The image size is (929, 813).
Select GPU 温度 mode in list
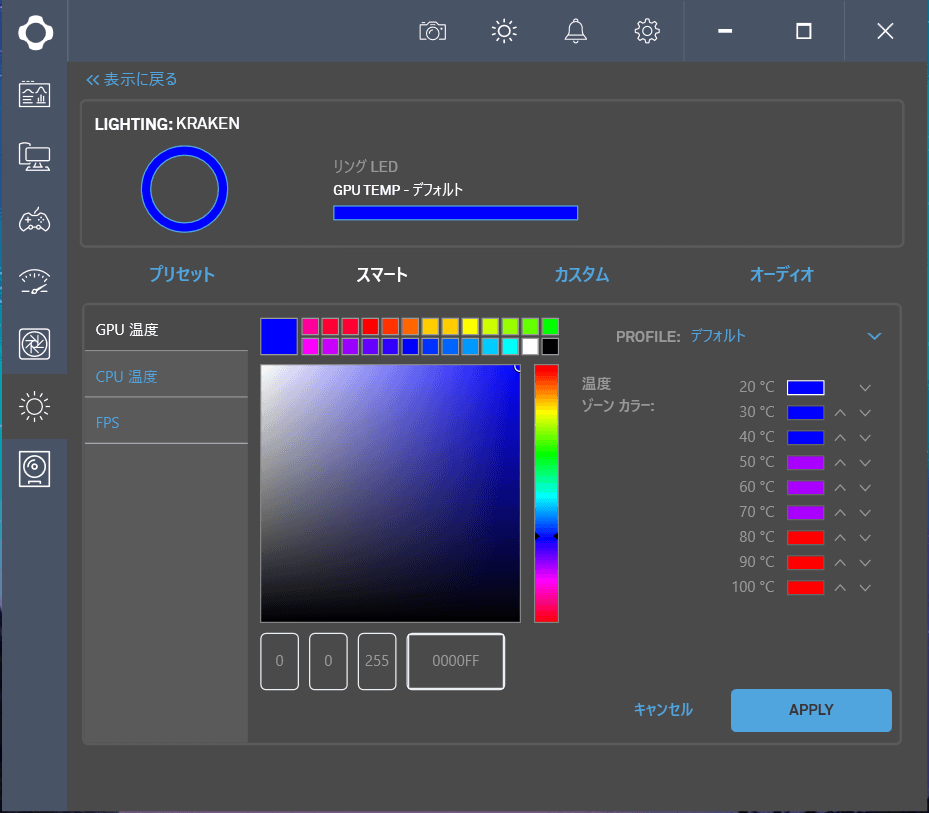coord(166,329)
